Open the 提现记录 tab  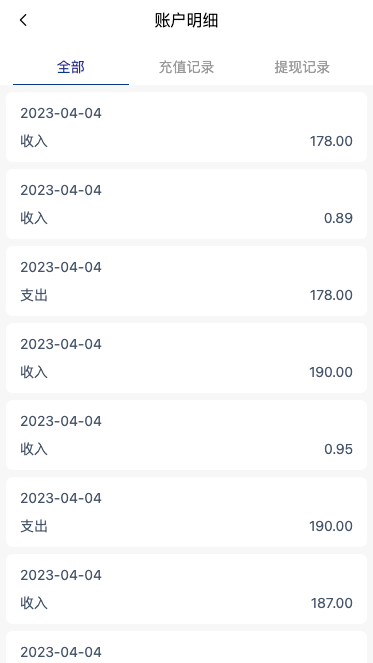coord(302,67)
